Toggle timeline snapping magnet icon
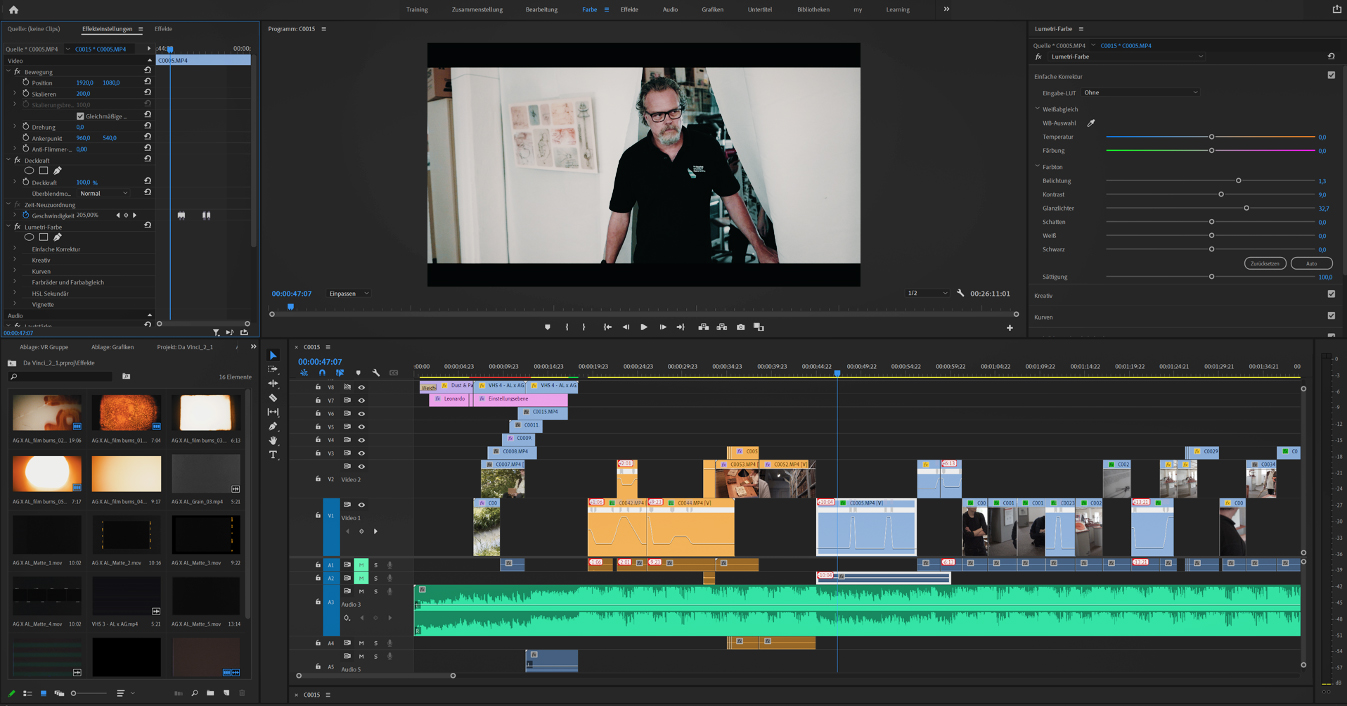 coord(322,373)
